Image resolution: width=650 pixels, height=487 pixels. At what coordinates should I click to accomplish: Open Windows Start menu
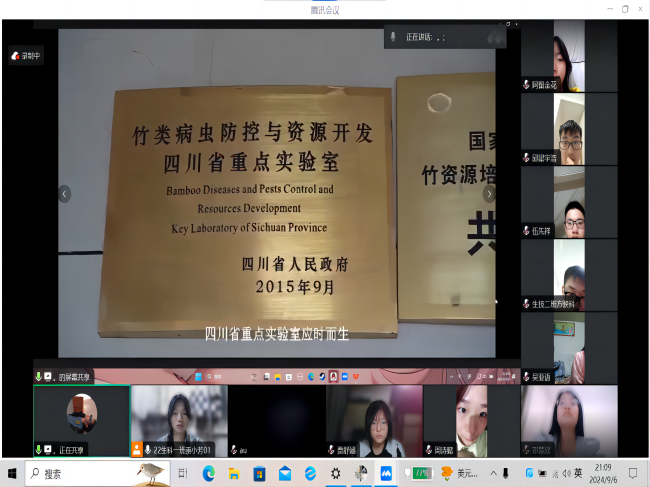[x=12, y=473]
